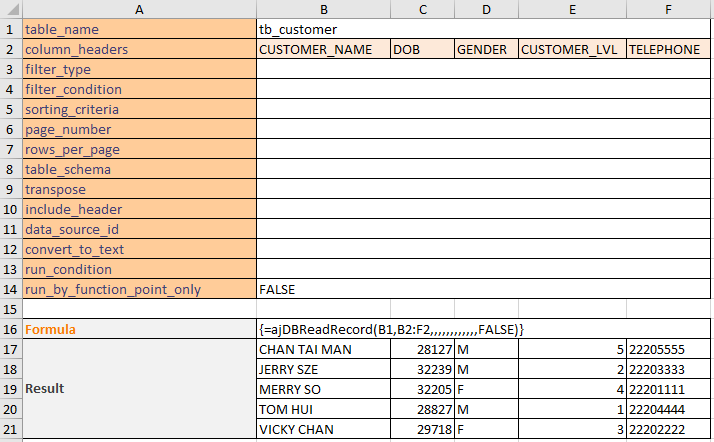Select the cell containing 32239
The height and width of the screenshot is (442, 714).
click(423, 369)
